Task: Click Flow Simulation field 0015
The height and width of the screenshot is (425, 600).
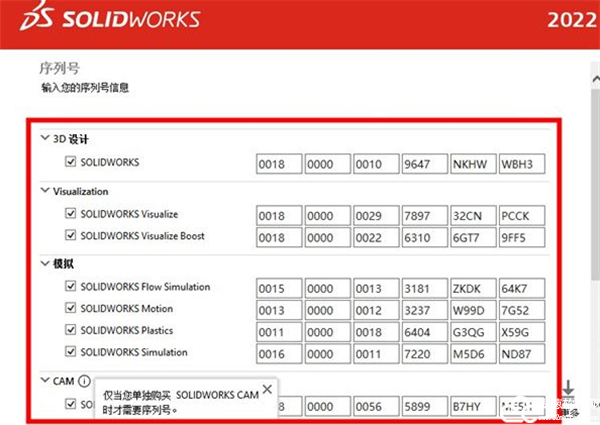Action: tap(279, 288)
